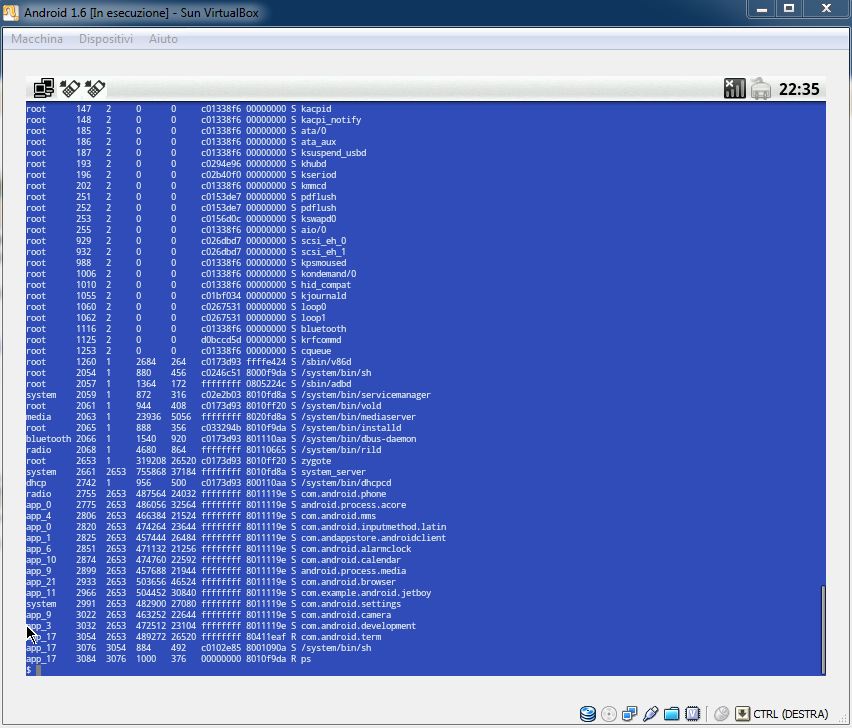Open the Macchina menu

click(37, 39)
